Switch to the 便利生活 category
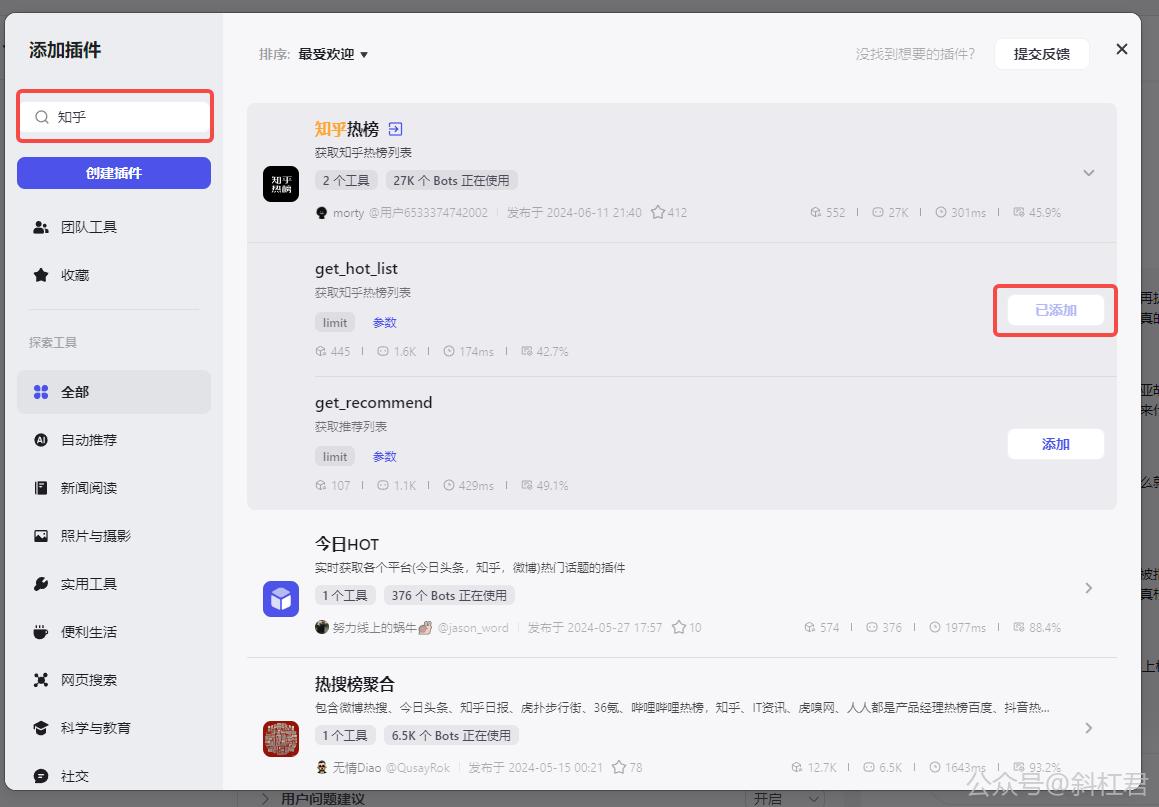This screenshot has height=807, width=1159. coord(114,632)
